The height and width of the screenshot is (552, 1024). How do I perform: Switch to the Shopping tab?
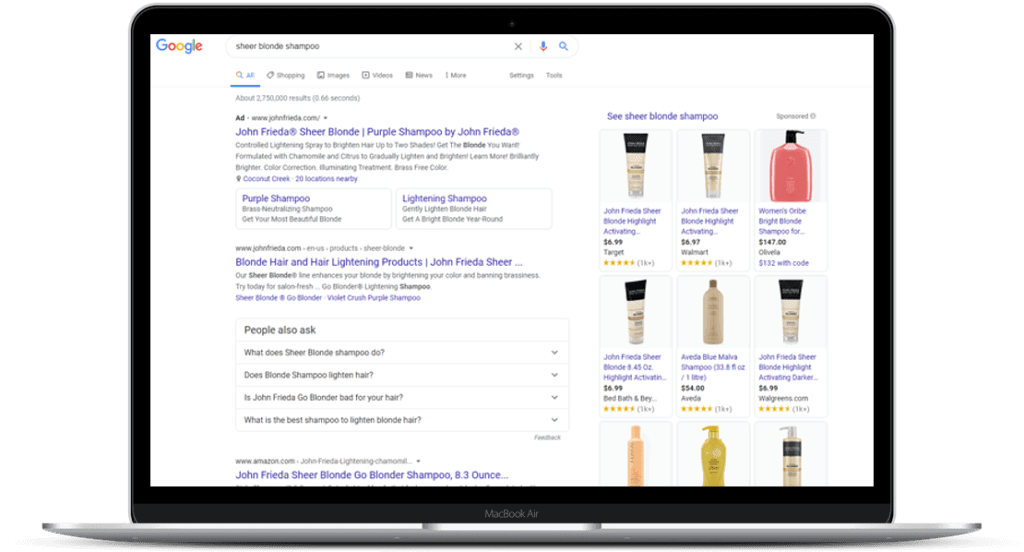click(x=285, y=75)
